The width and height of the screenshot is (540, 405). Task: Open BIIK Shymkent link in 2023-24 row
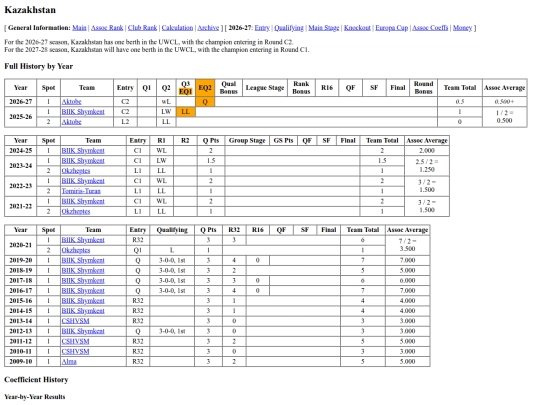[83, 161]
